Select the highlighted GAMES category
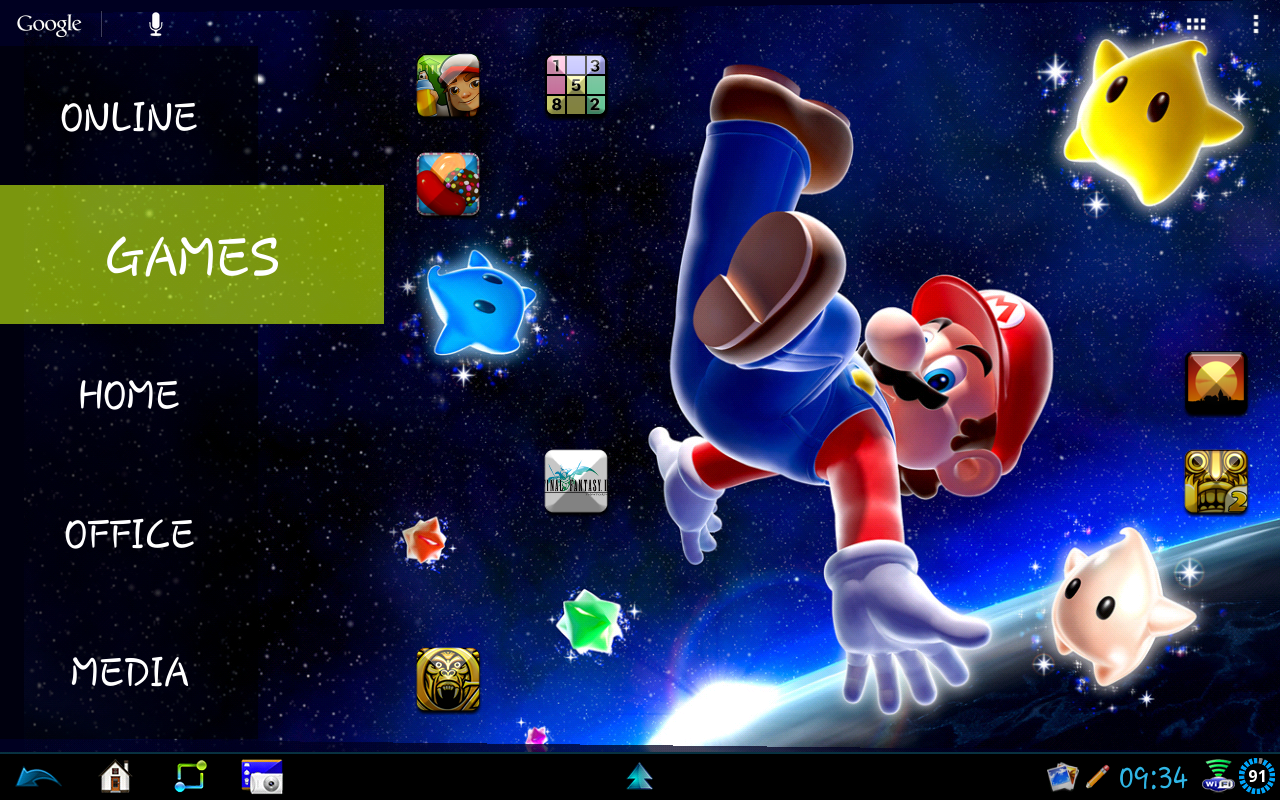 [192, 254]
